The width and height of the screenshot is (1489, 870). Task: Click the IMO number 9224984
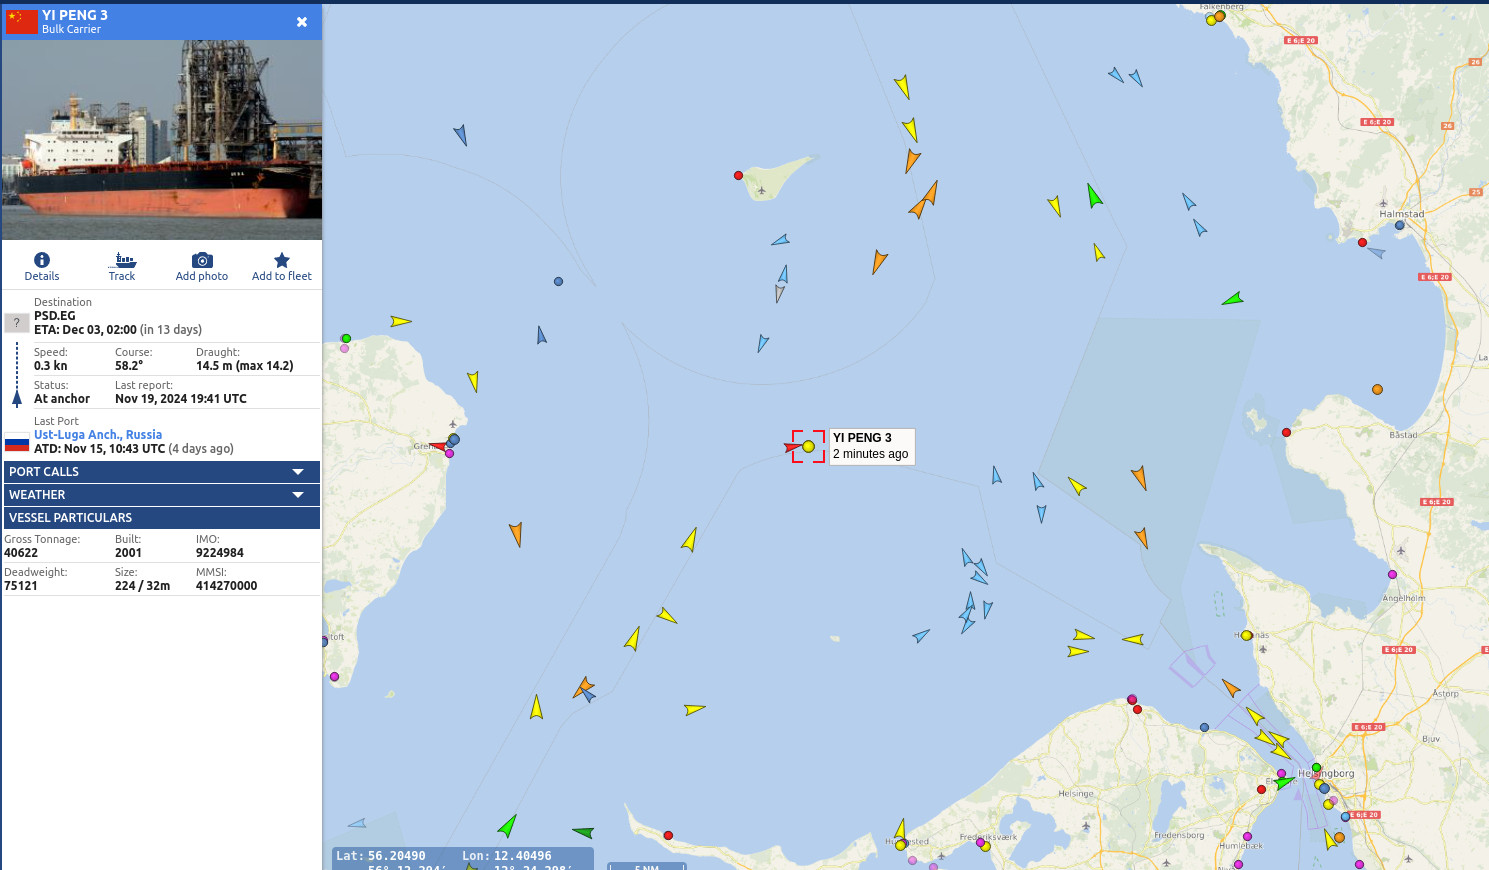coord(220,553)
